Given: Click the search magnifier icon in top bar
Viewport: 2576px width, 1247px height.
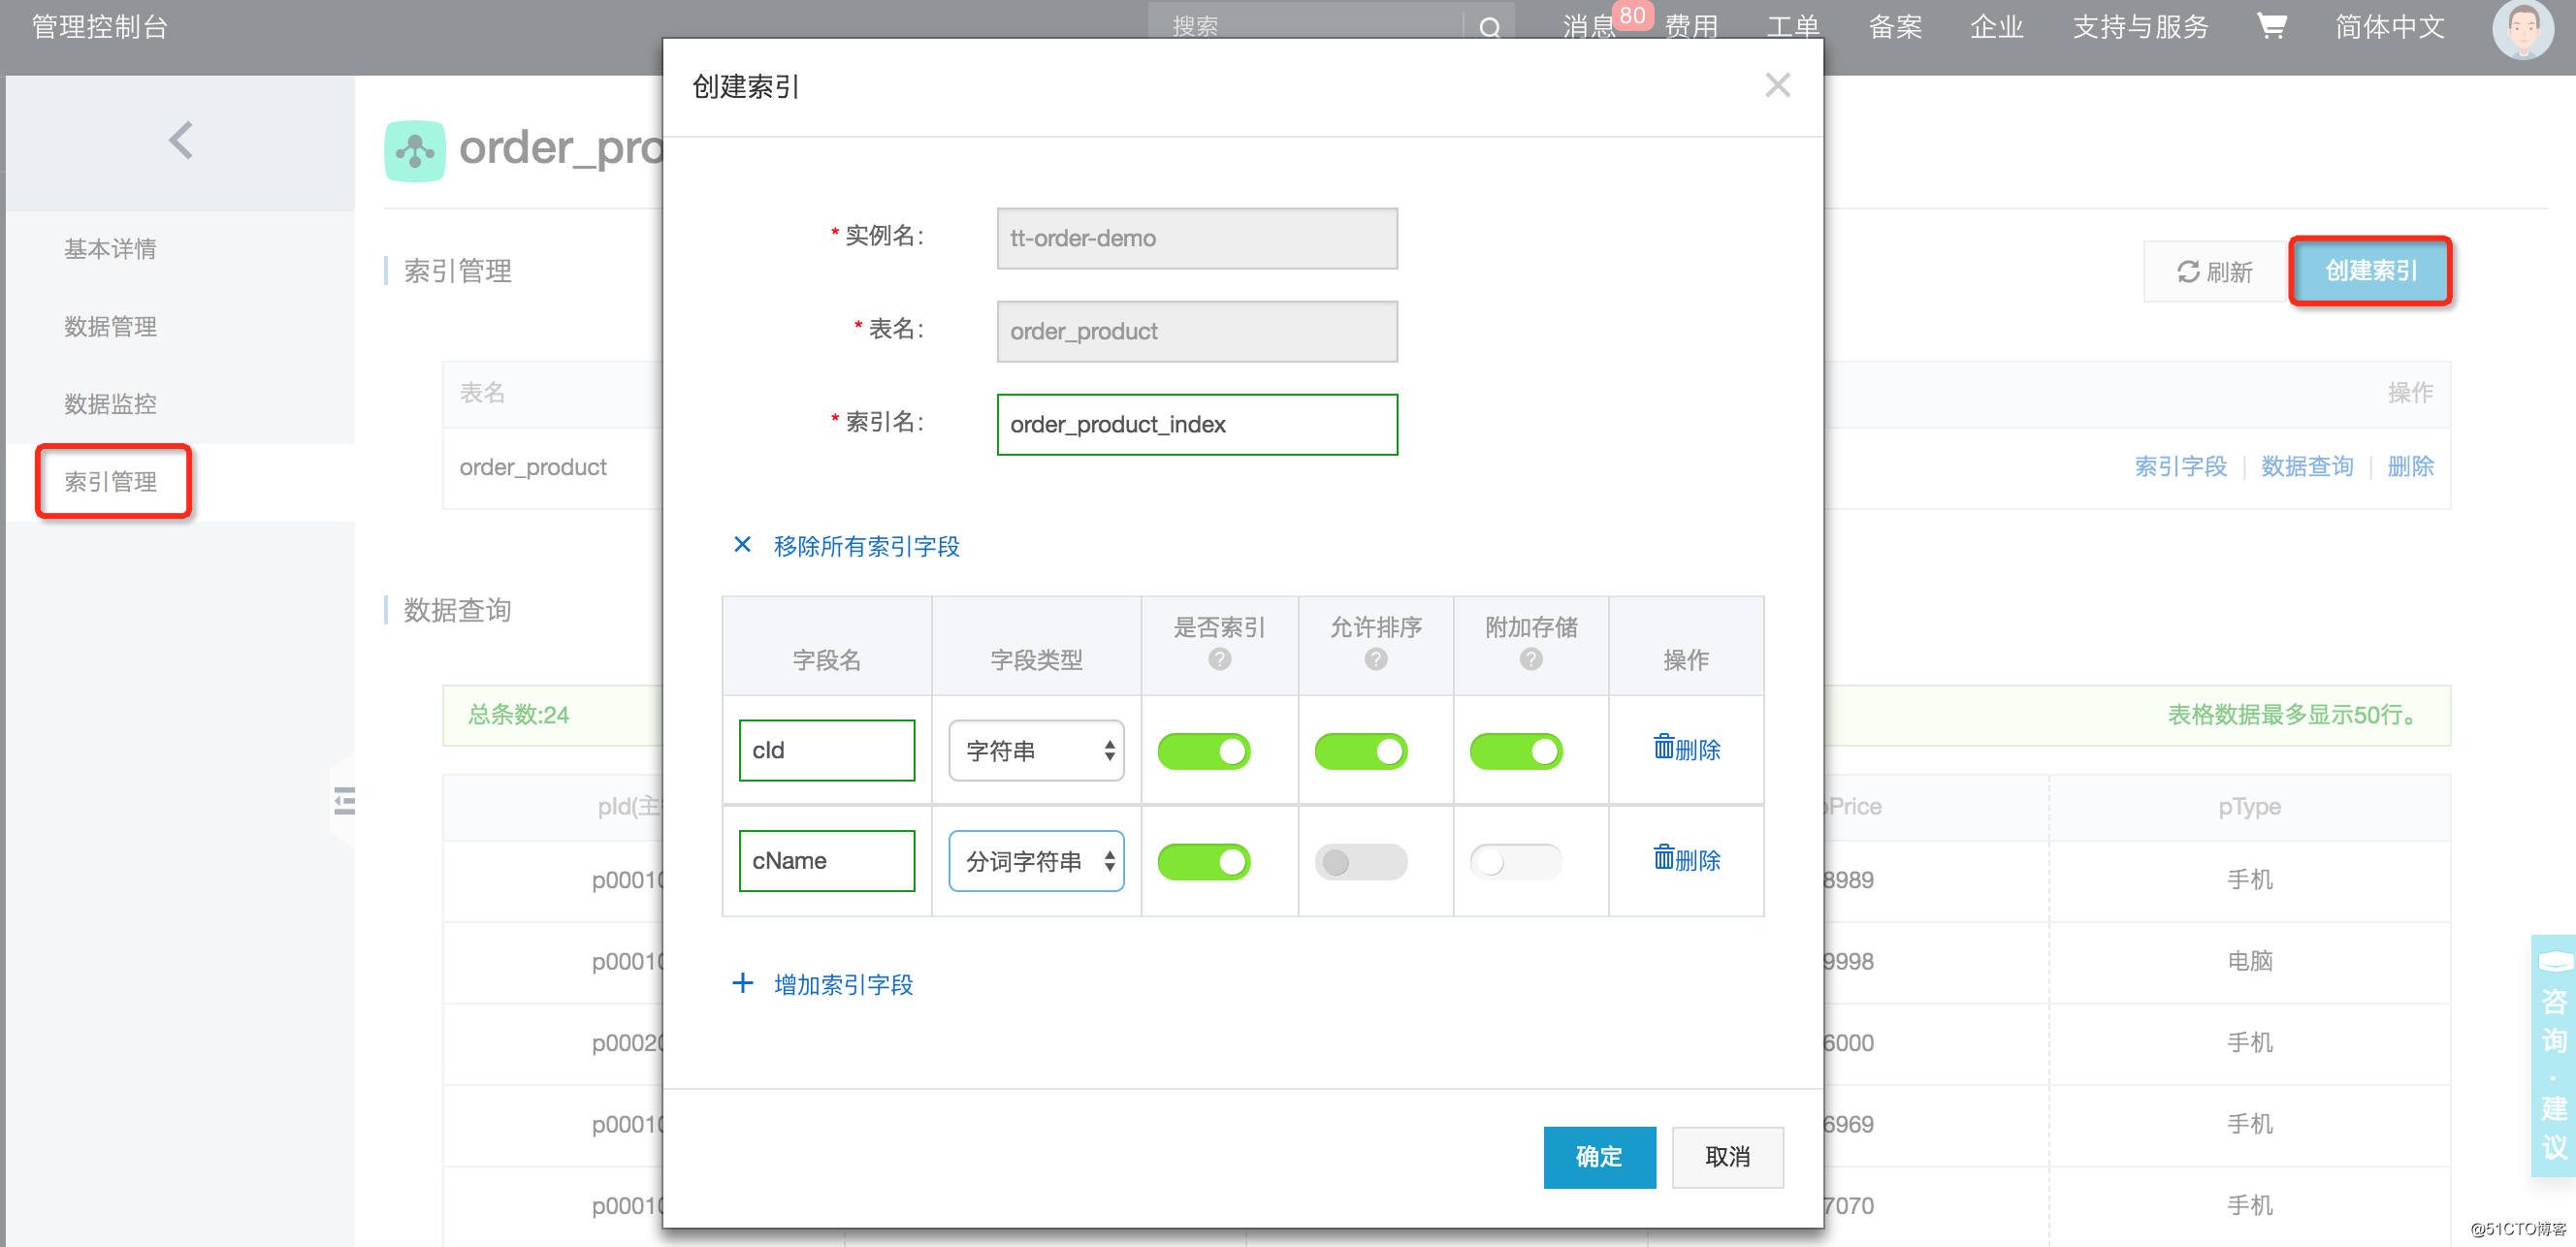Looking at the screenshot, I should click(1489, 27).
